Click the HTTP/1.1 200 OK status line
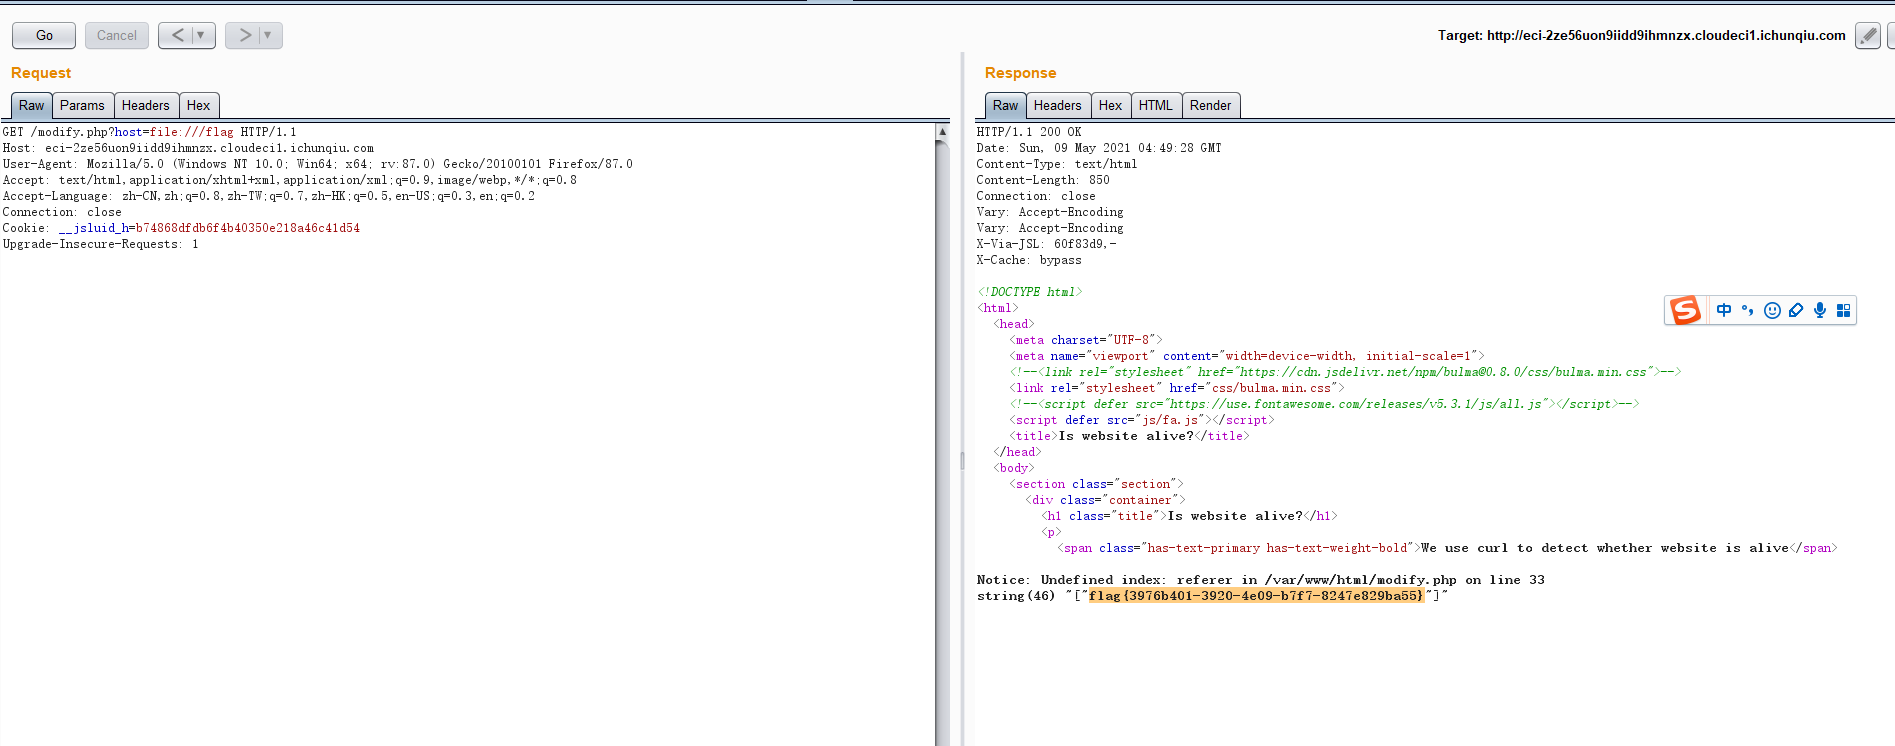The image size is (1895, 746). click(1029, 132)
